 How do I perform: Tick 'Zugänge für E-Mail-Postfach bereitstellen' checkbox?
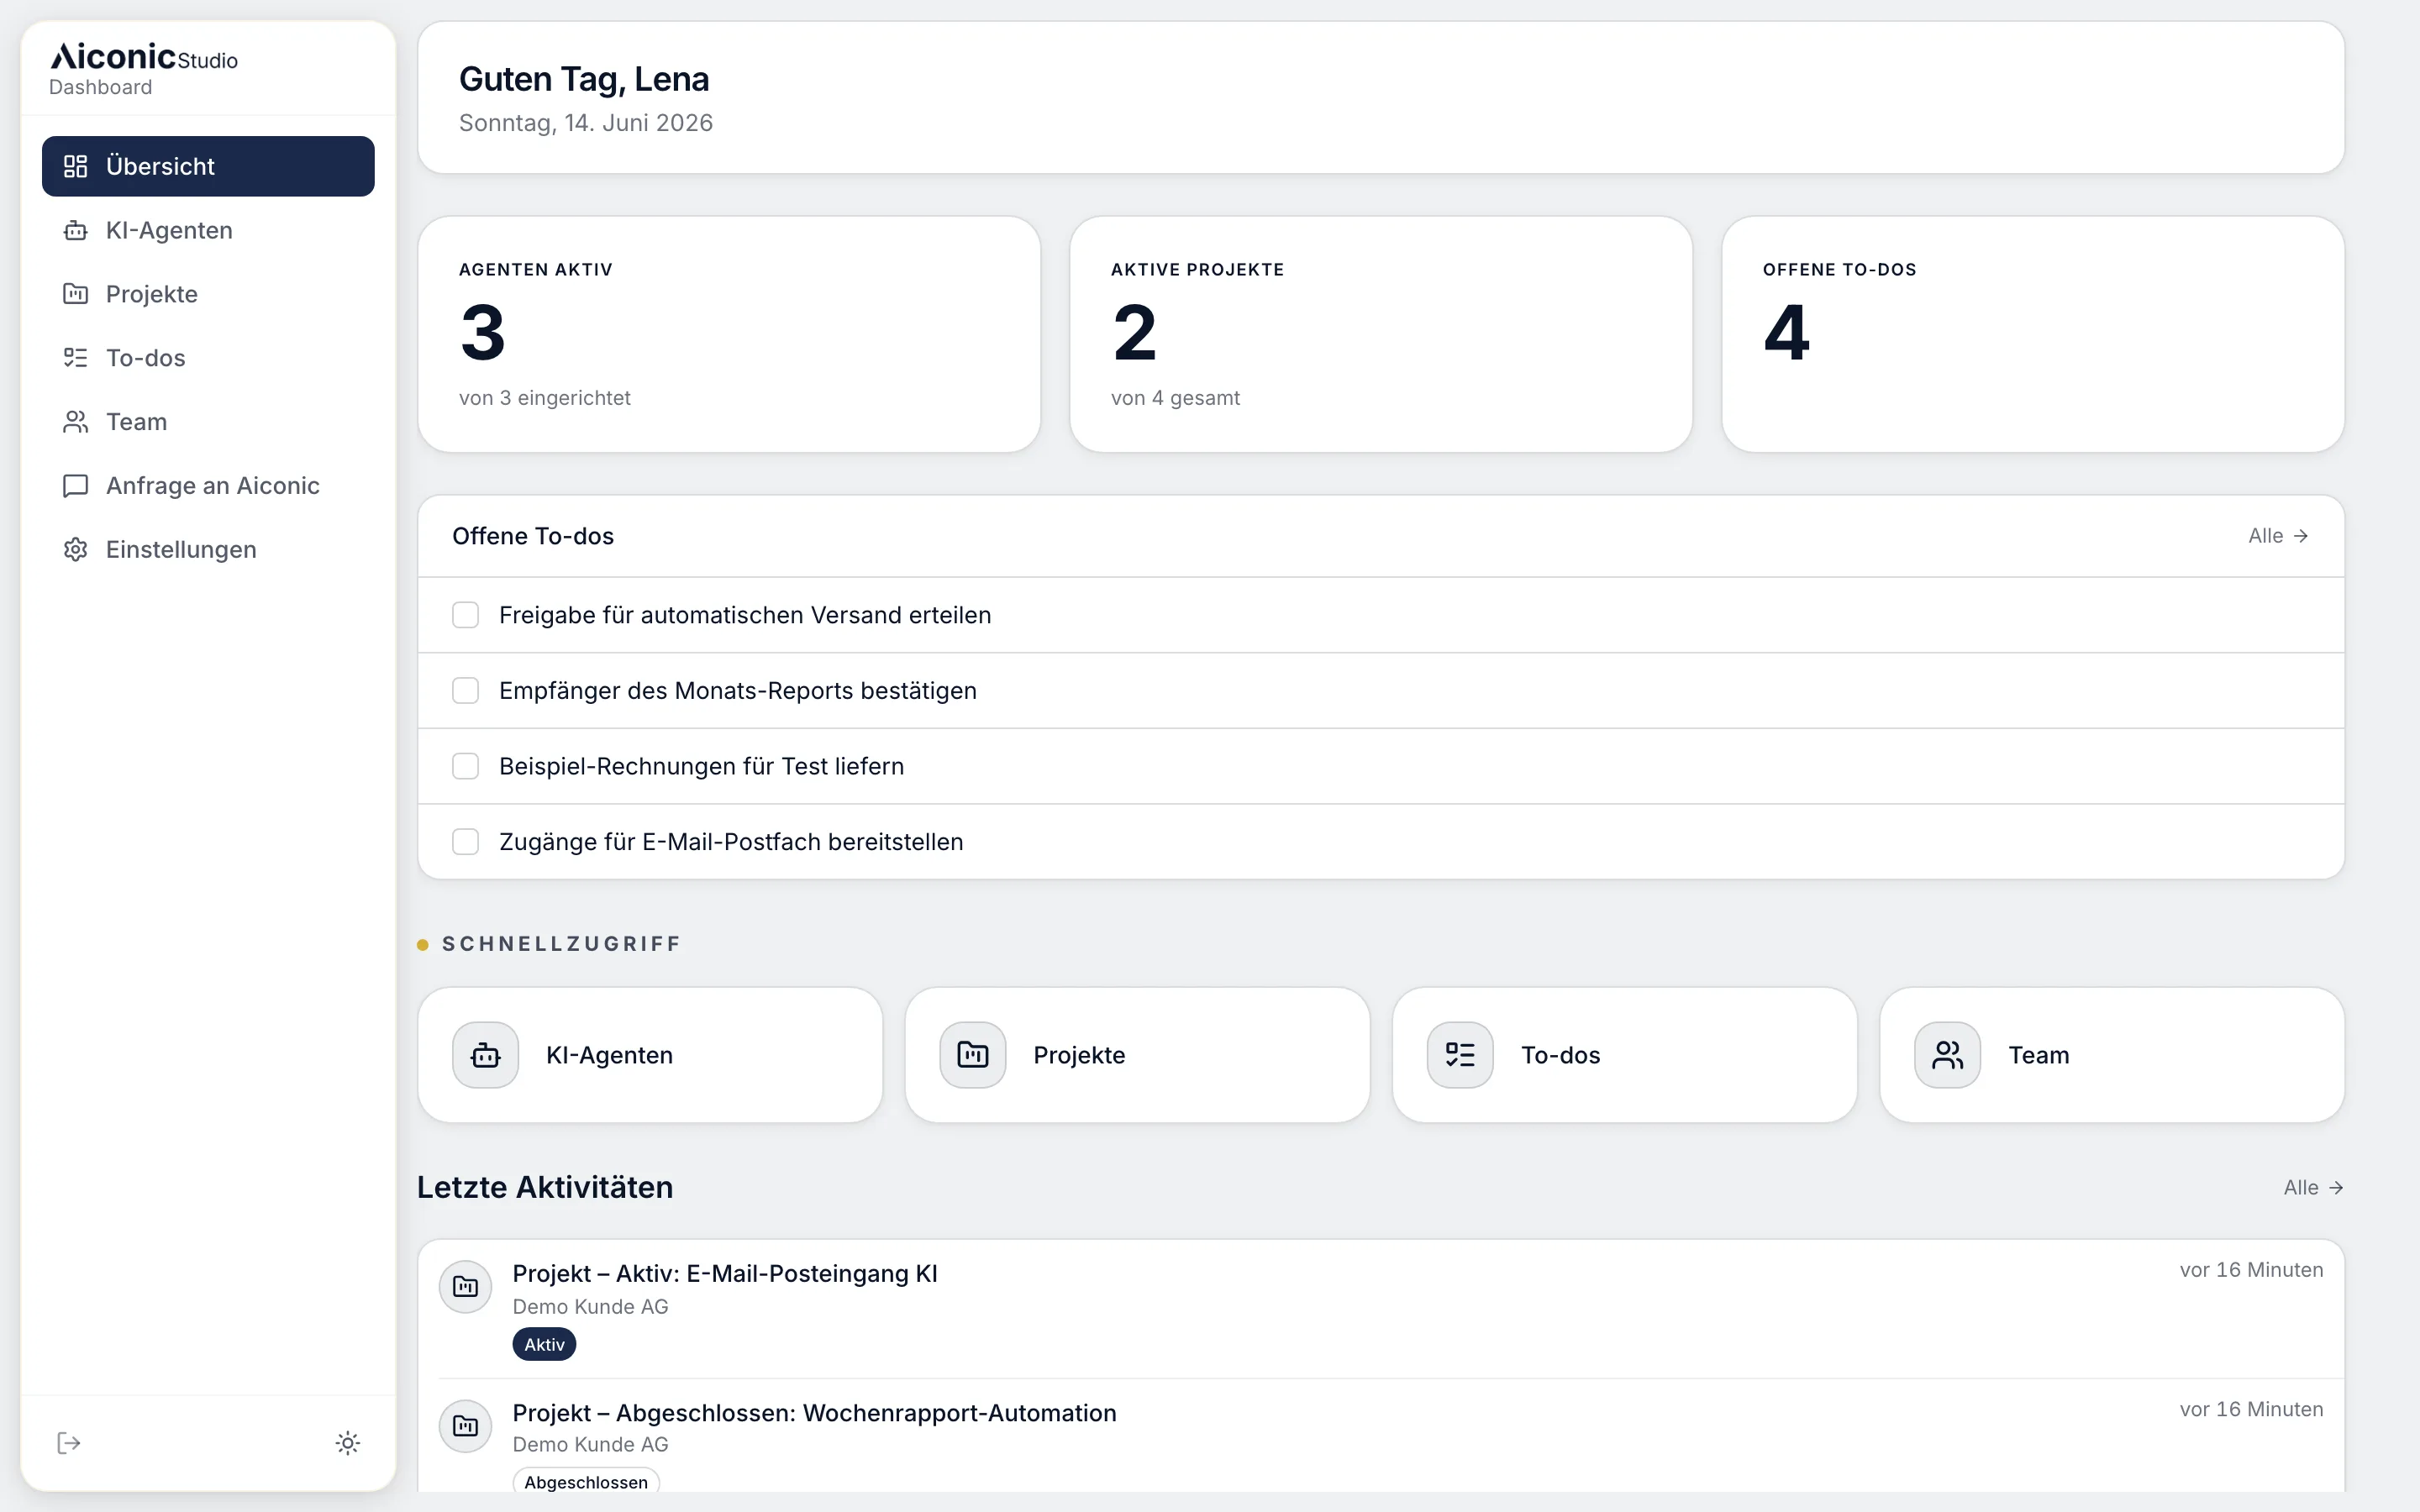465,842
